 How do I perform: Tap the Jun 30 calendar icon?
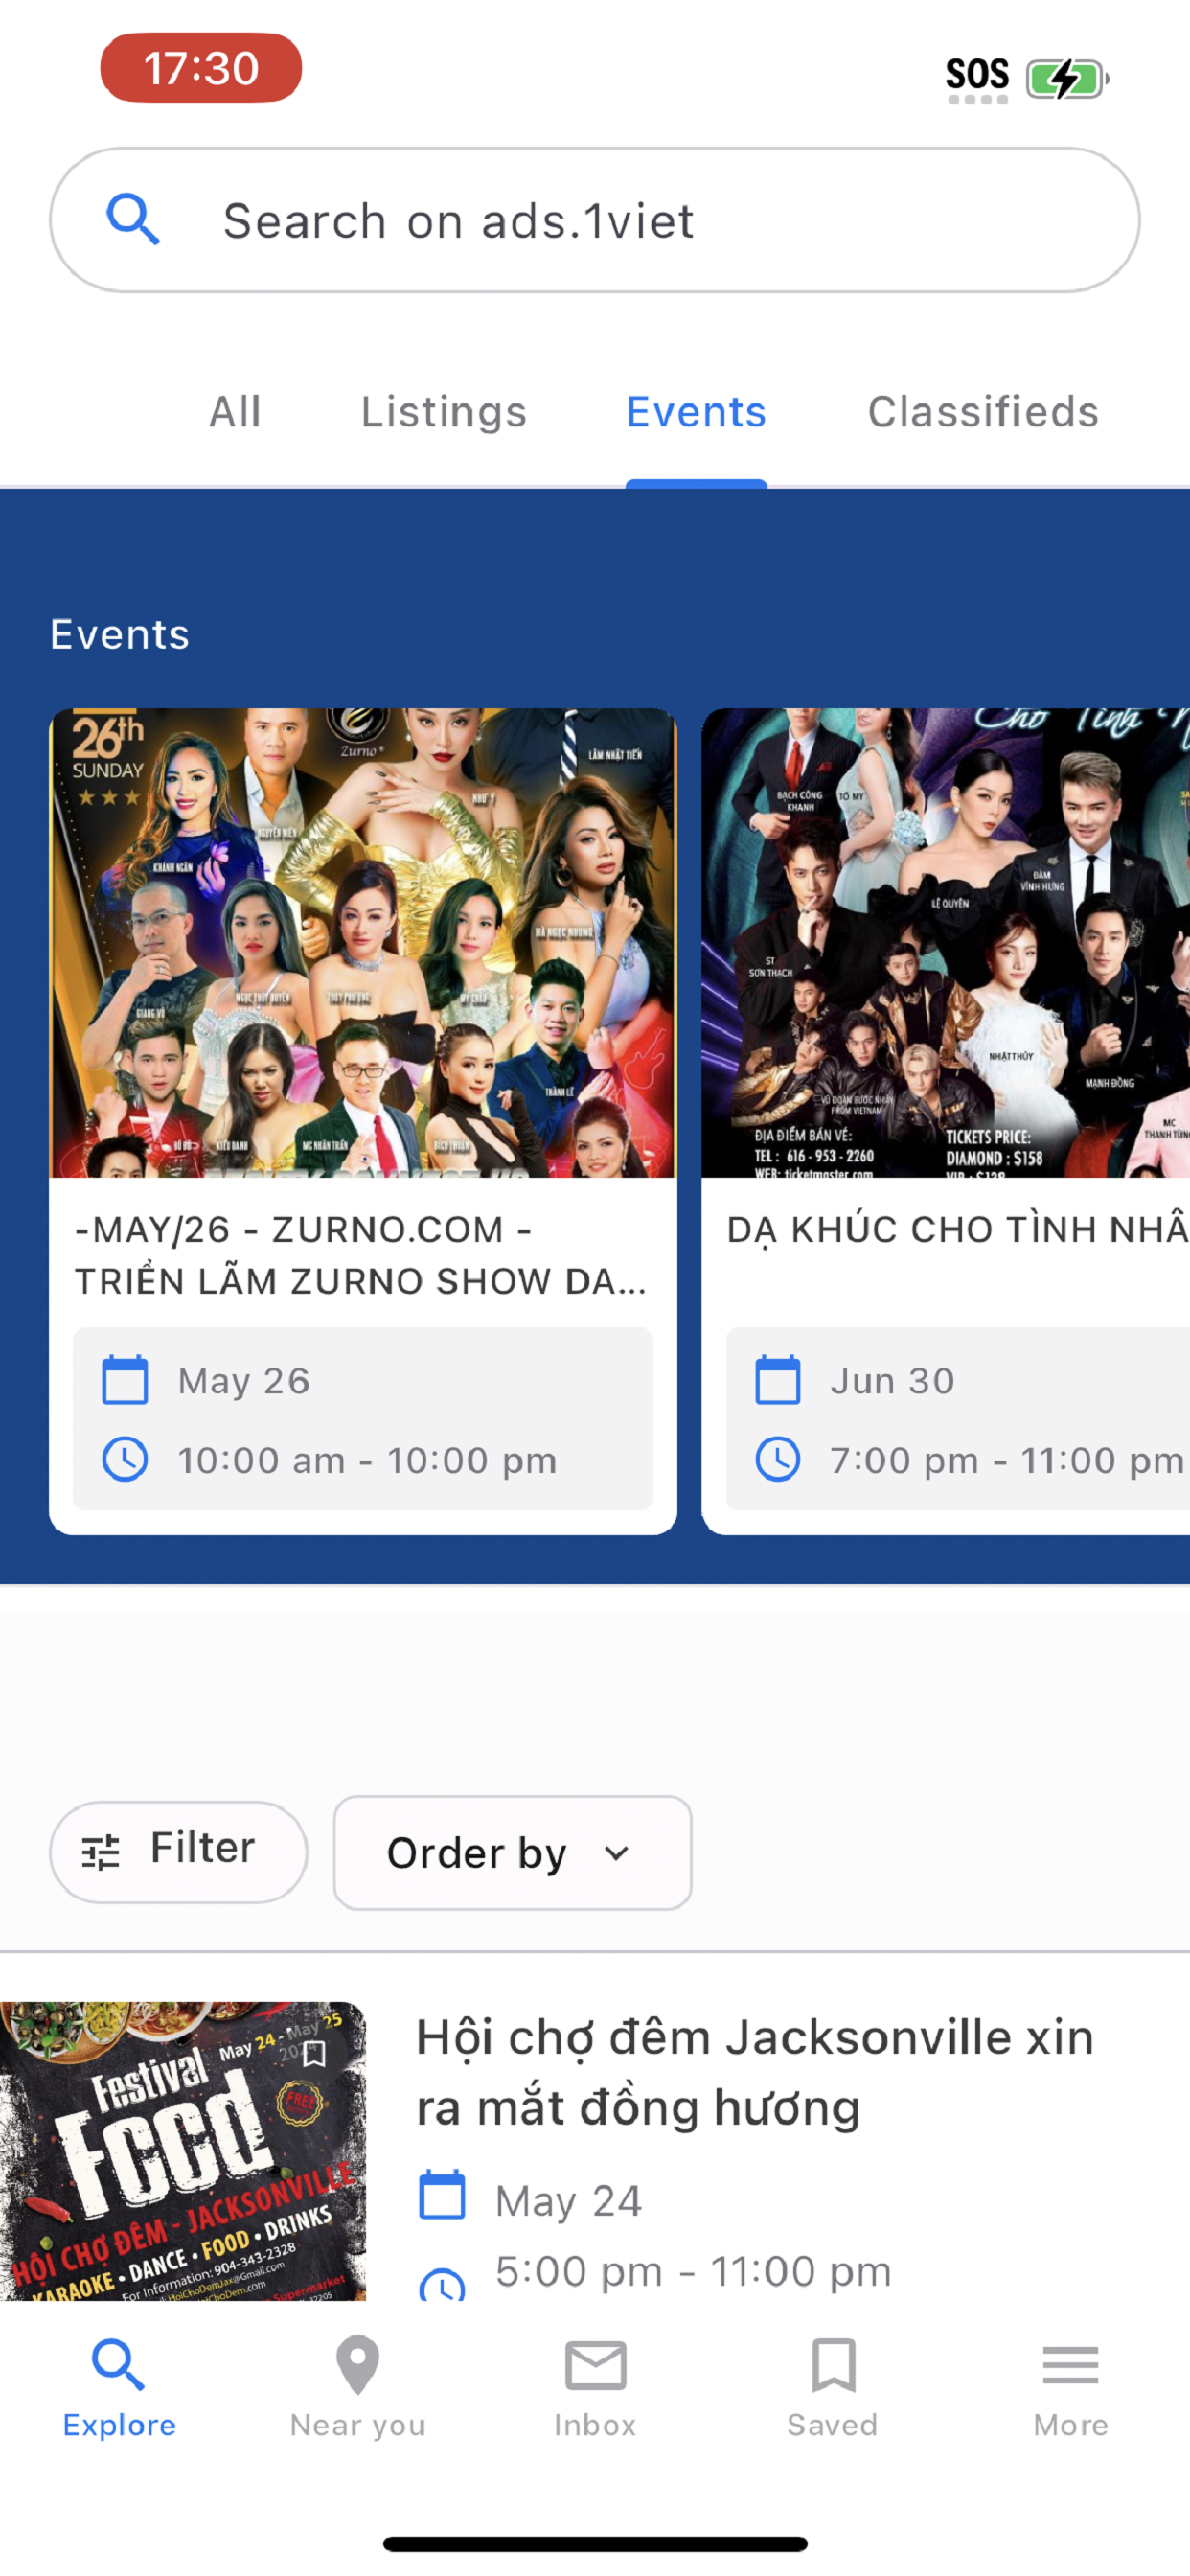pos(777,1380)
